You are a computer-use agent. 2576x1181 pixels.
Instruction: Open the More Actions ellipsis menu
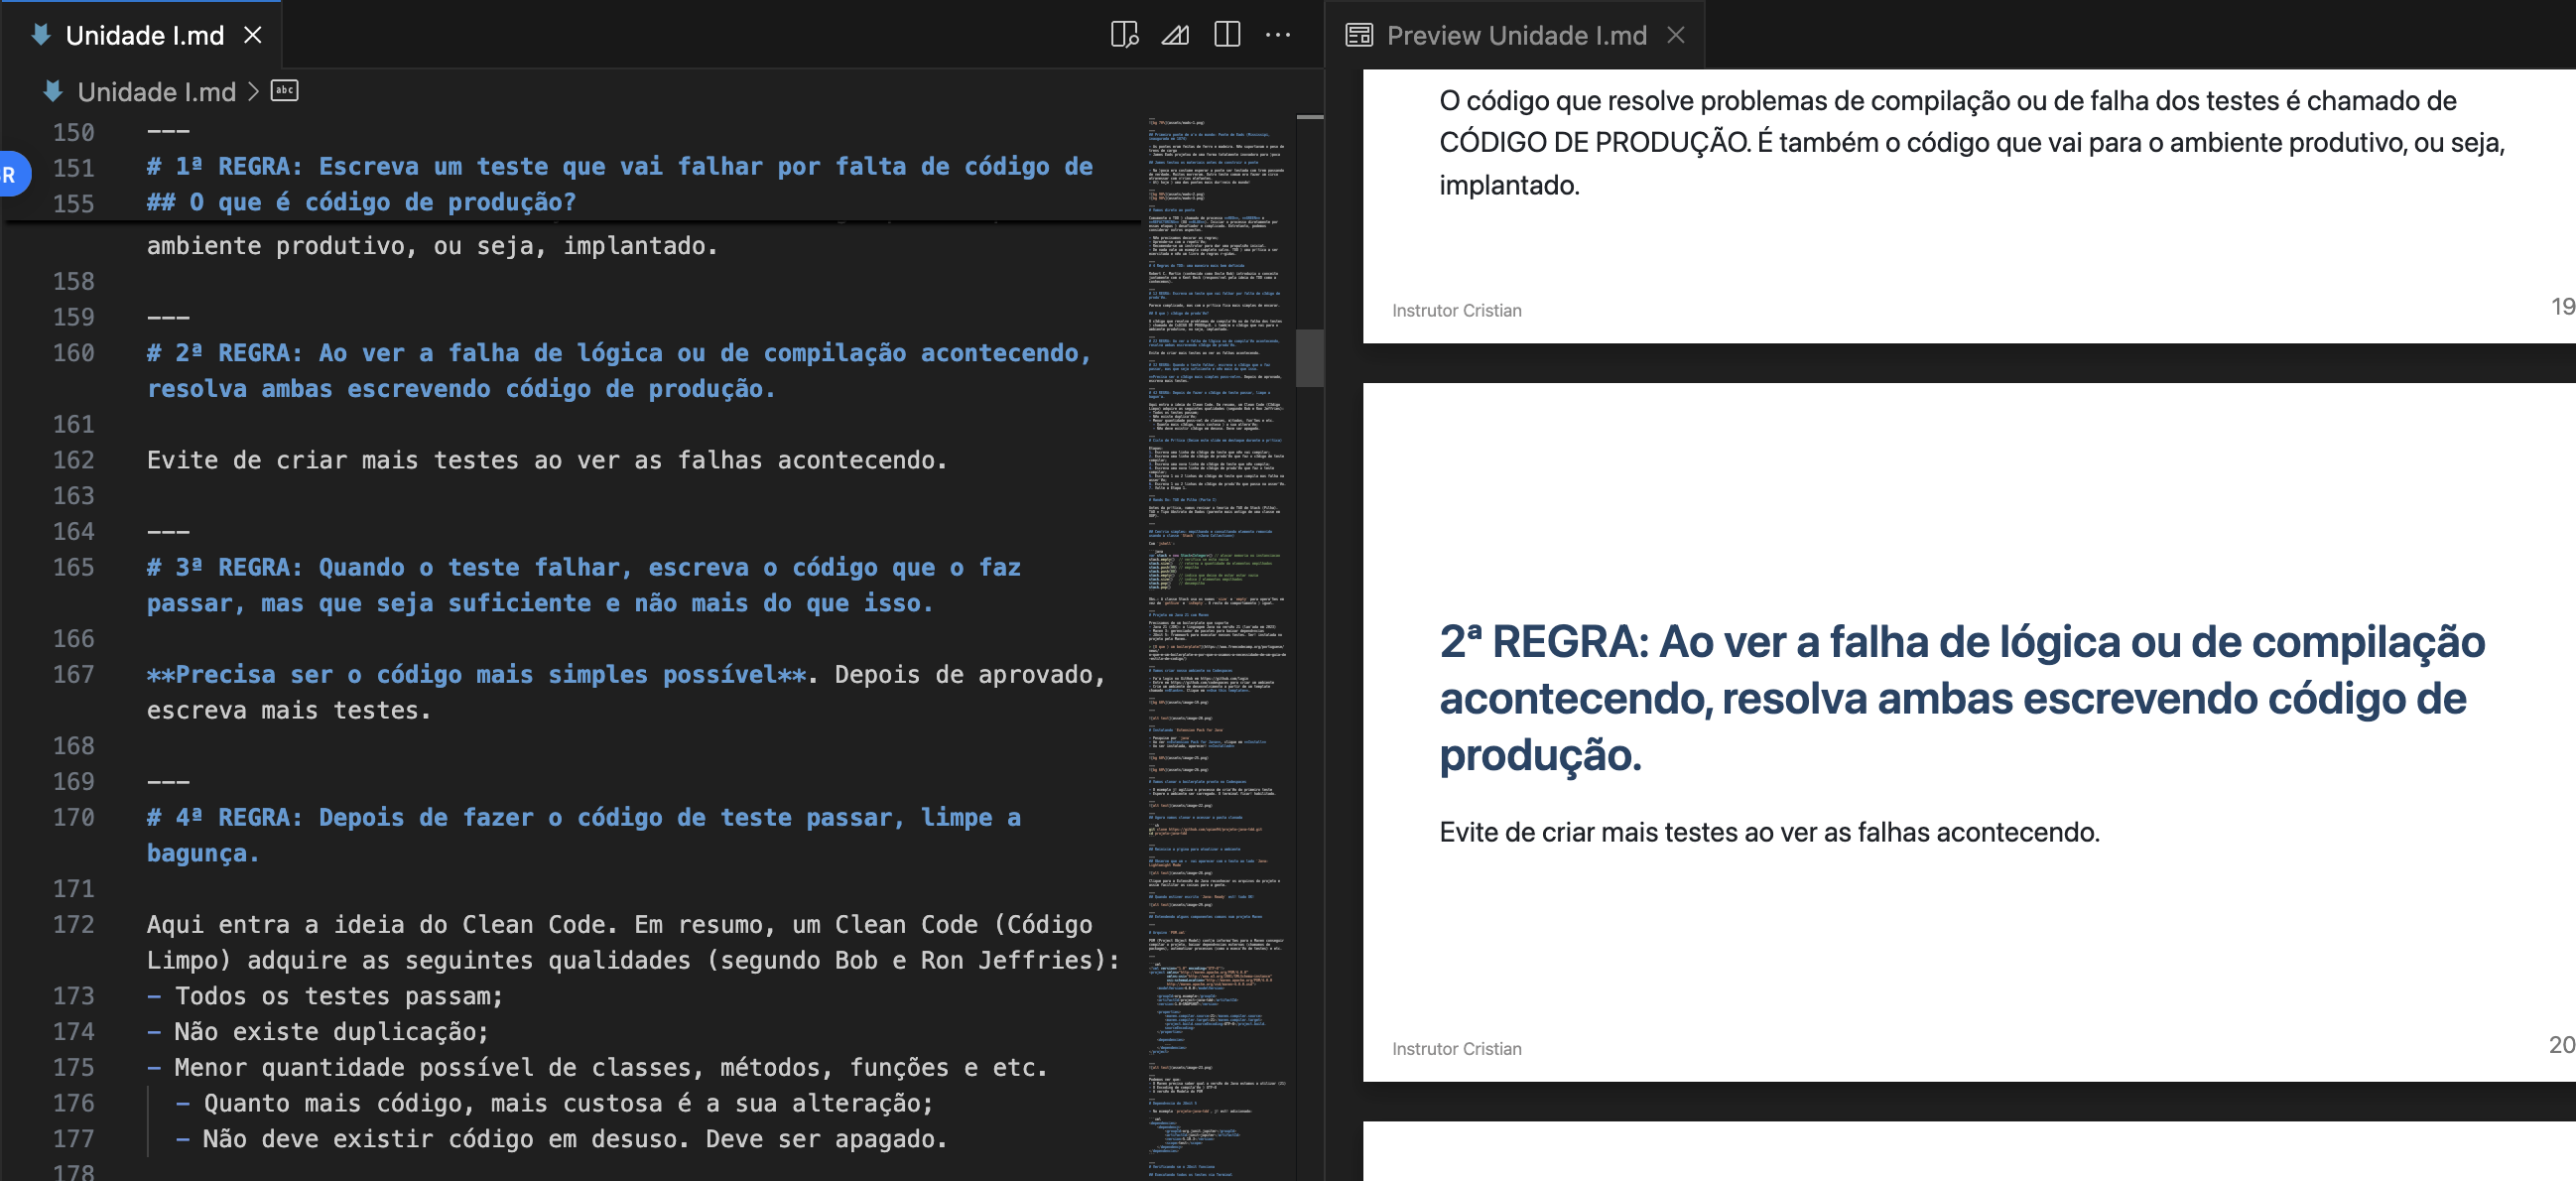[x=1278, y=35]
